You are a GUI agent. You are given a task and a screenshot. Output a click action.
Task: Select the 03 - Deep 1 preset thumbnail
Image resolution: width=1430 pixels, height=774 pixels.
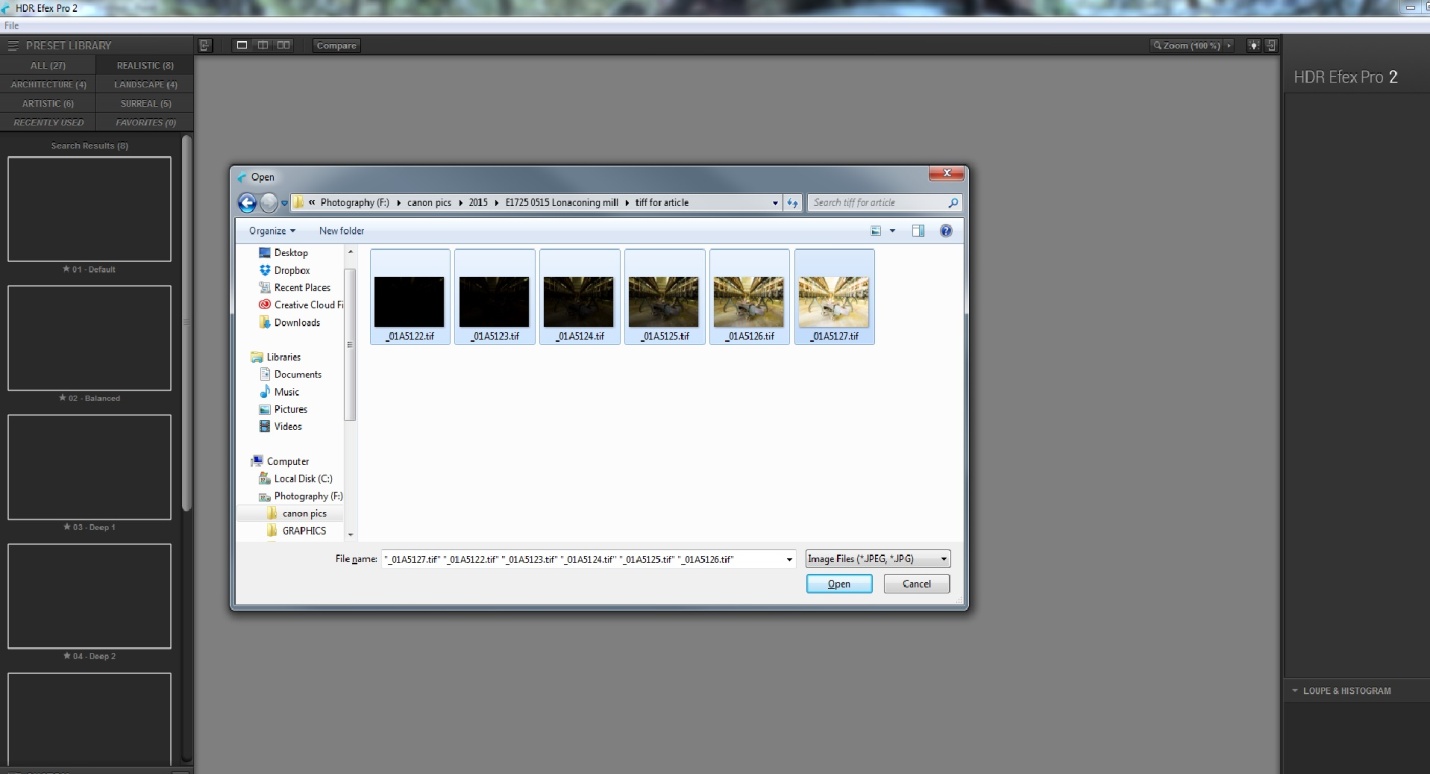89,467
